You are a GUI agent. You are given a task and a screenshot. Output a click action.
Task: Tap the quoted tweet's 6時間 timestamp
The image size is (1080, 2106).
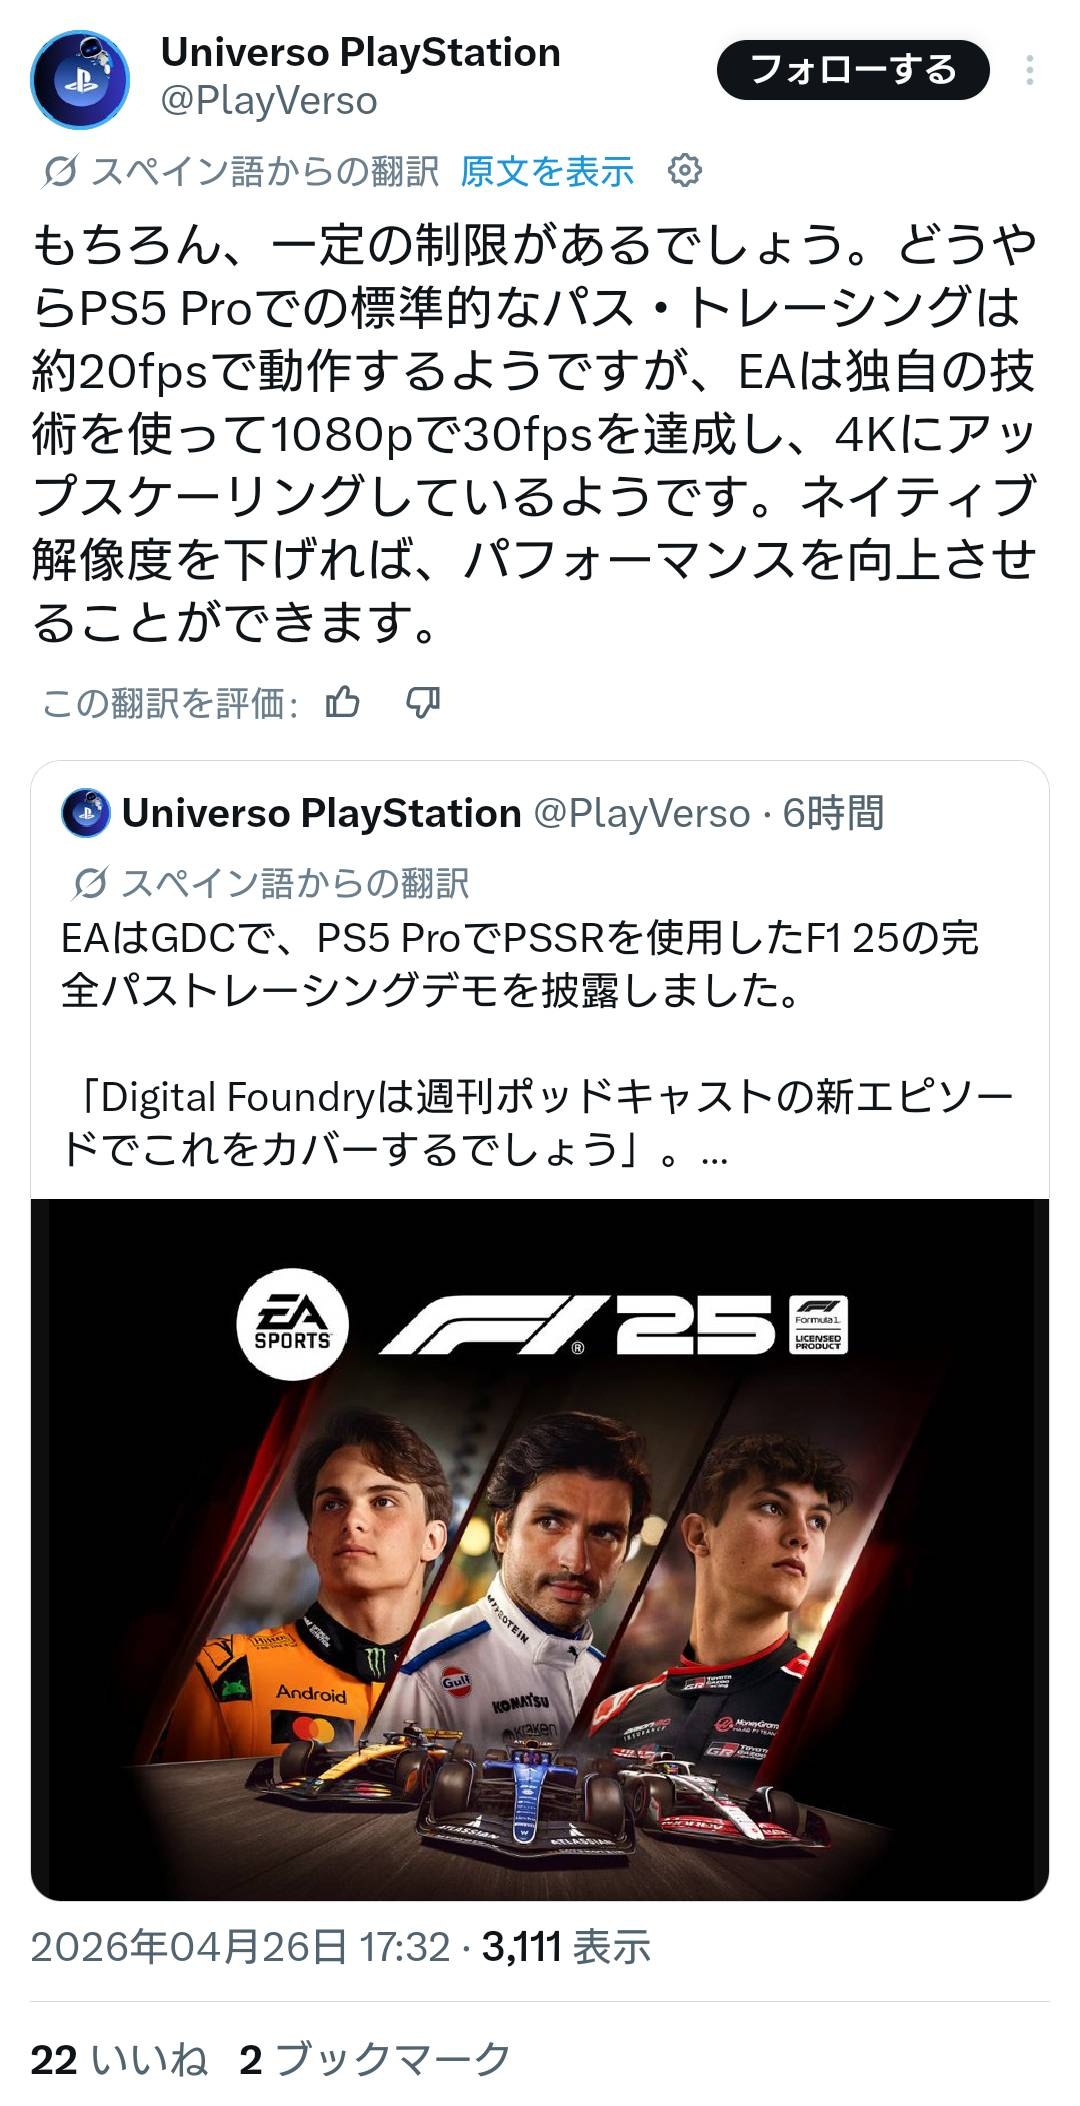point(833,814)
